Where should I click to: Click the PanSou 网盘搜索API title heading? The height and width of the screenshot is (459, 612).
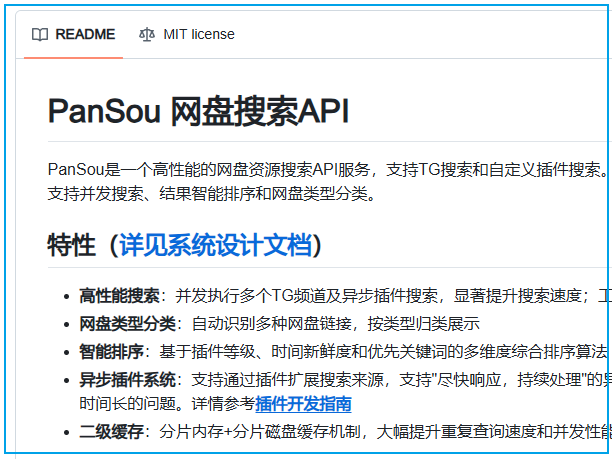click(x=198, y=112)
